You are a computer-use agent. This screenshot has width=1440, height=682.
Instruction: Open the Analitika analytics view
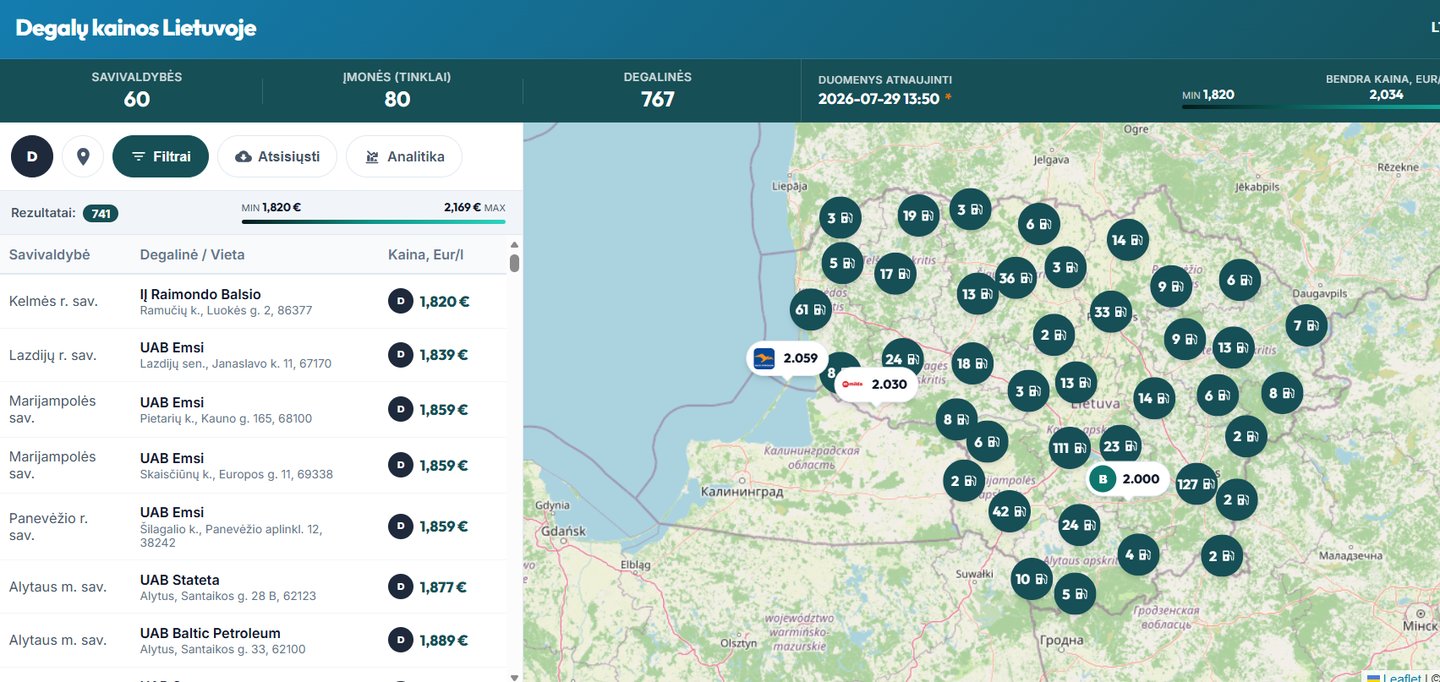pos(404,157)
